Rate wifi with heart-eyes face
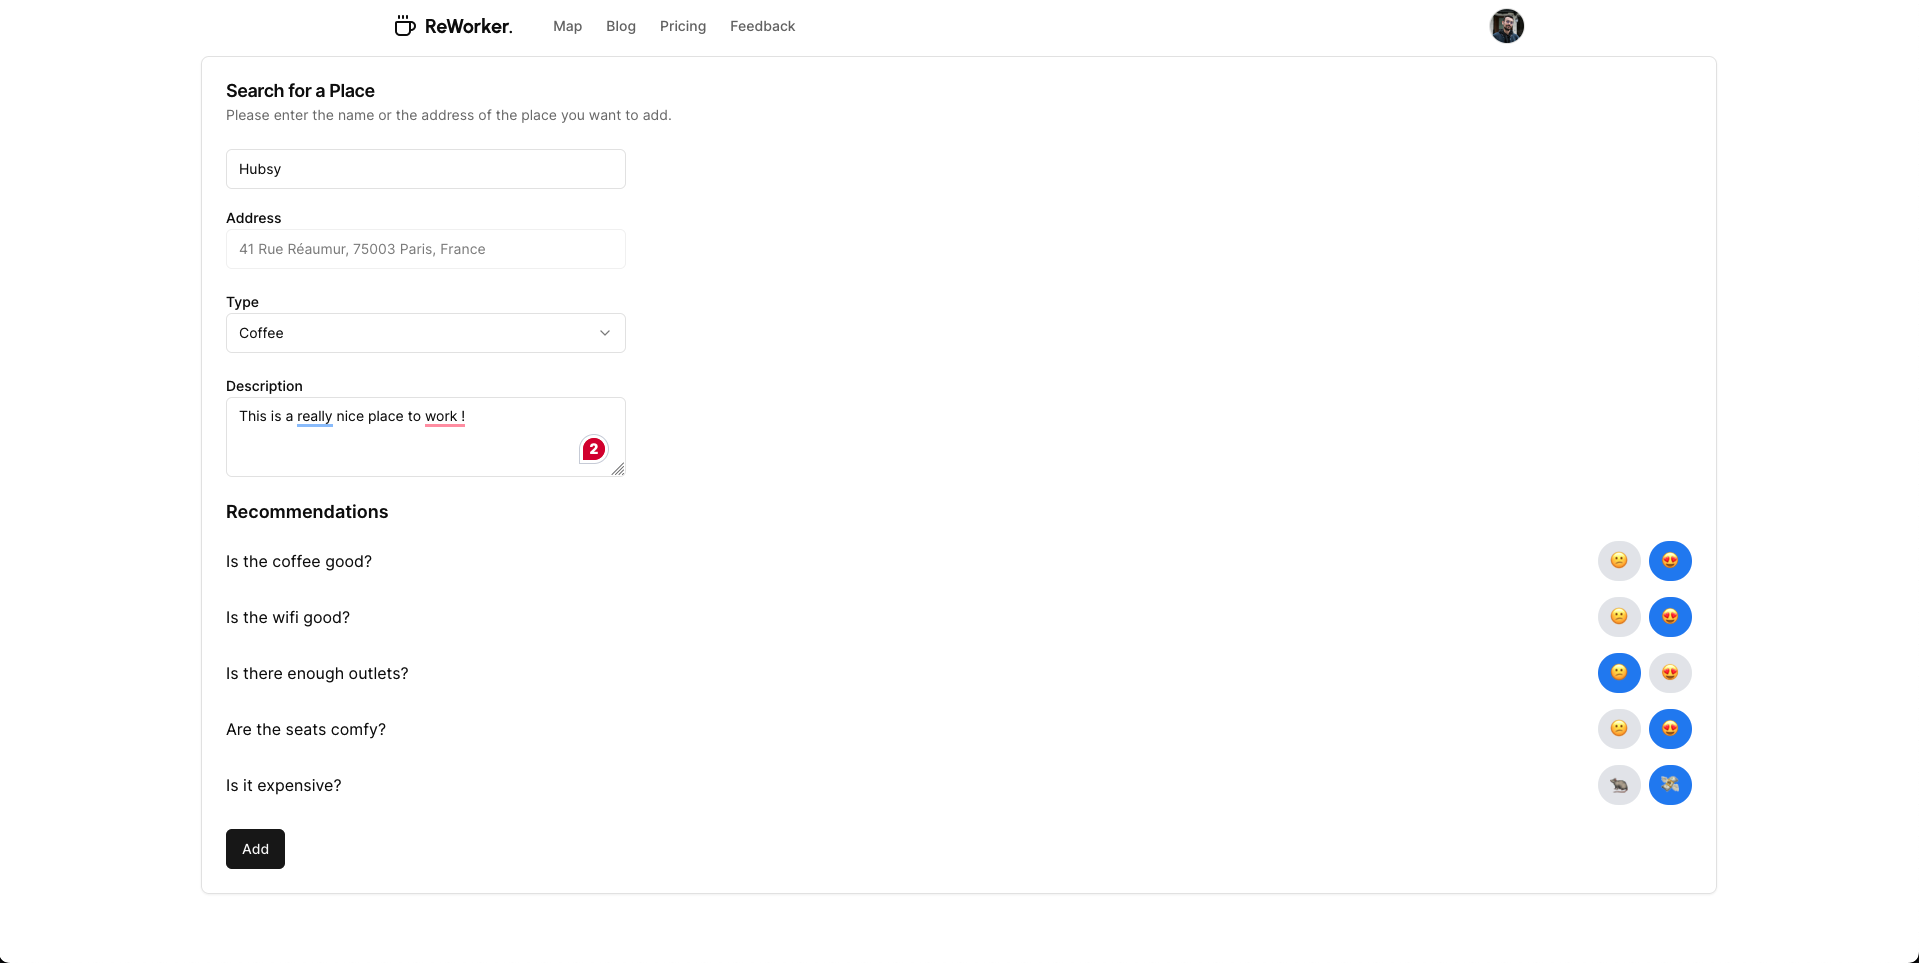Image resolution: width=1919 pixels, height=963 pixels. click(1670, 617)
